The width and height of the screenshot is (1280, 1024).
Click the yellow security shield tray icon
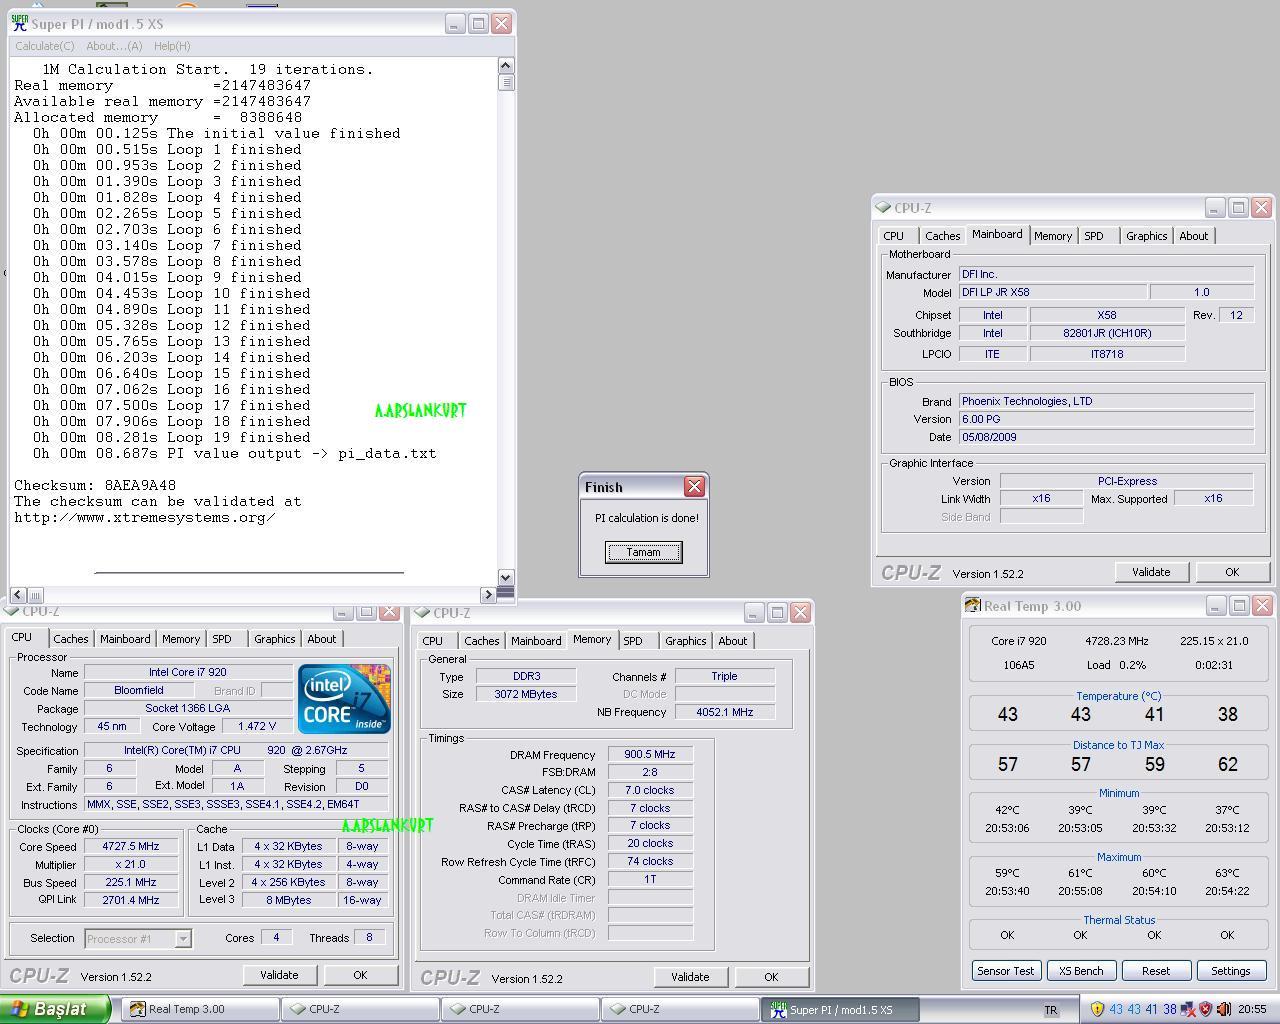click(x=1097, y=1009)
